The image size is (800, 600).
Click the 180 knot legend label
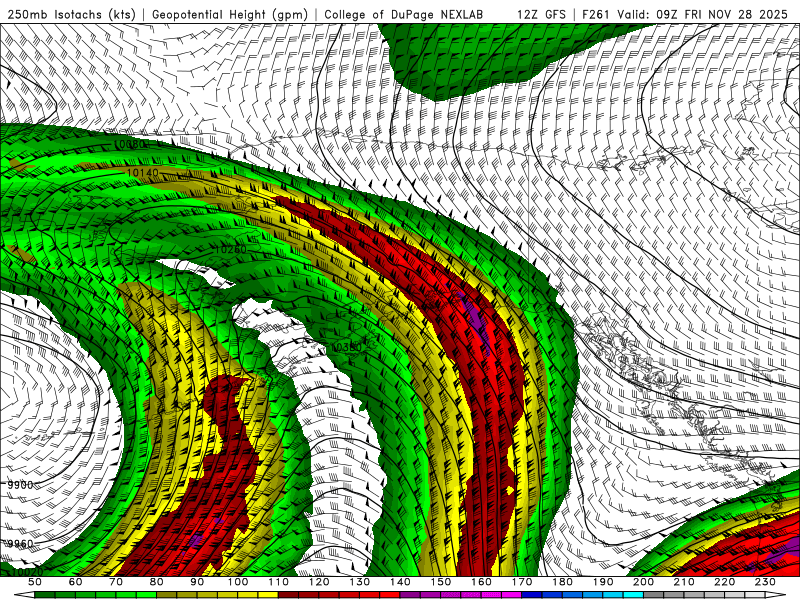(562, 582)
